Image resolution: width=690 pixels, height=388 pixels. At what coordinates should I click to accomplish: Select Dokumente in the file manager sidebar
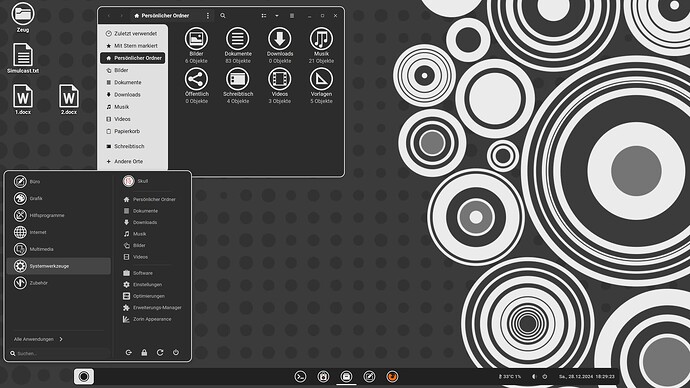pos(132,82)
